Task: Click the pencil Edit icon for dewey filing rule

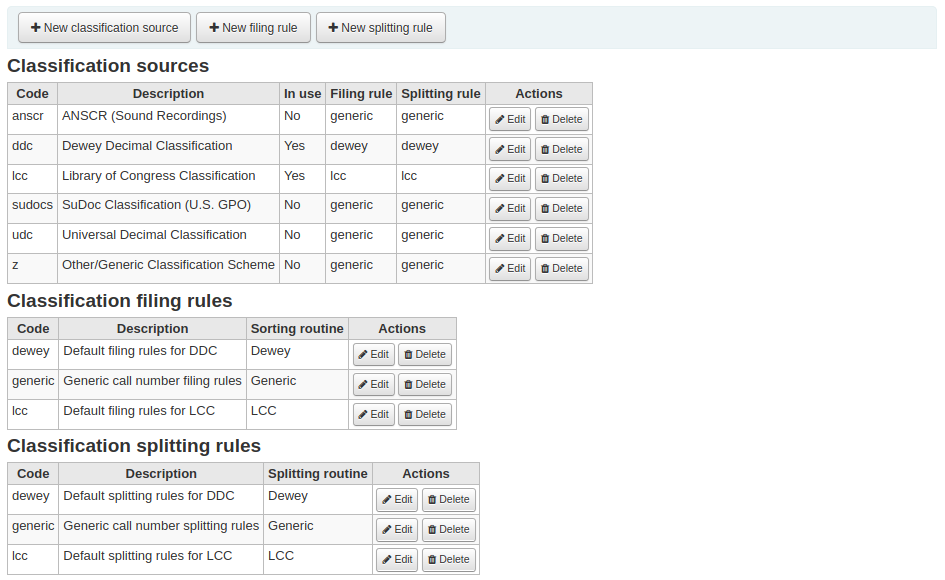Action: click(x=364, y=354)
